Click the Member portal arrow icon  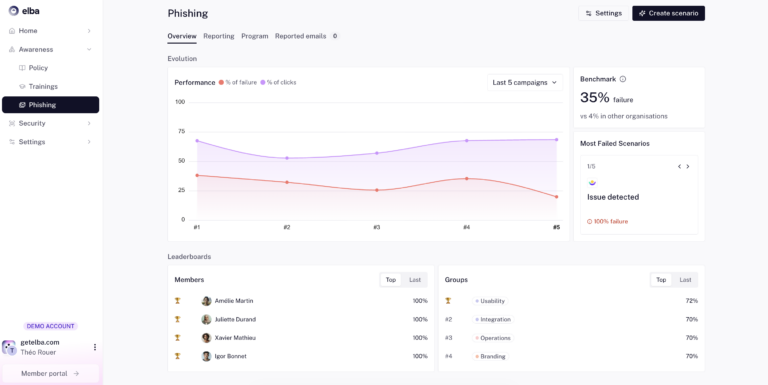point(76,374)
